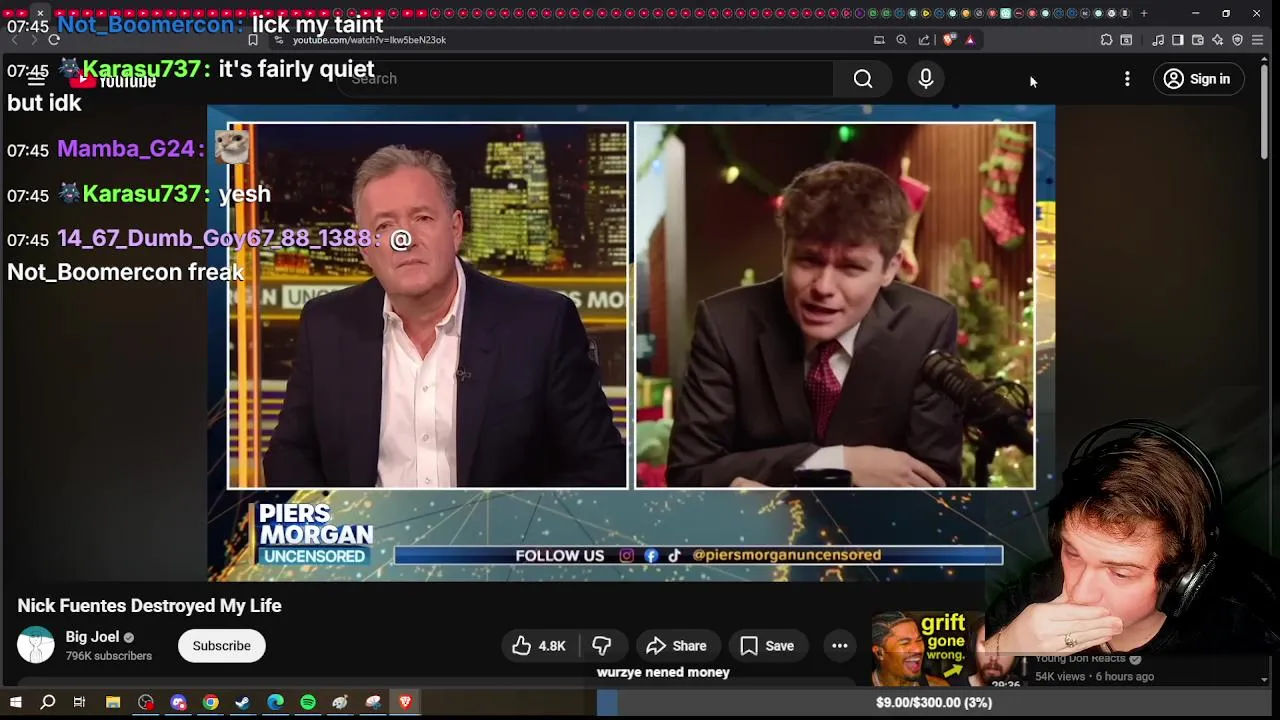
Task: Open Leo AI sparkle icon
Action: tap(1217, 40)
